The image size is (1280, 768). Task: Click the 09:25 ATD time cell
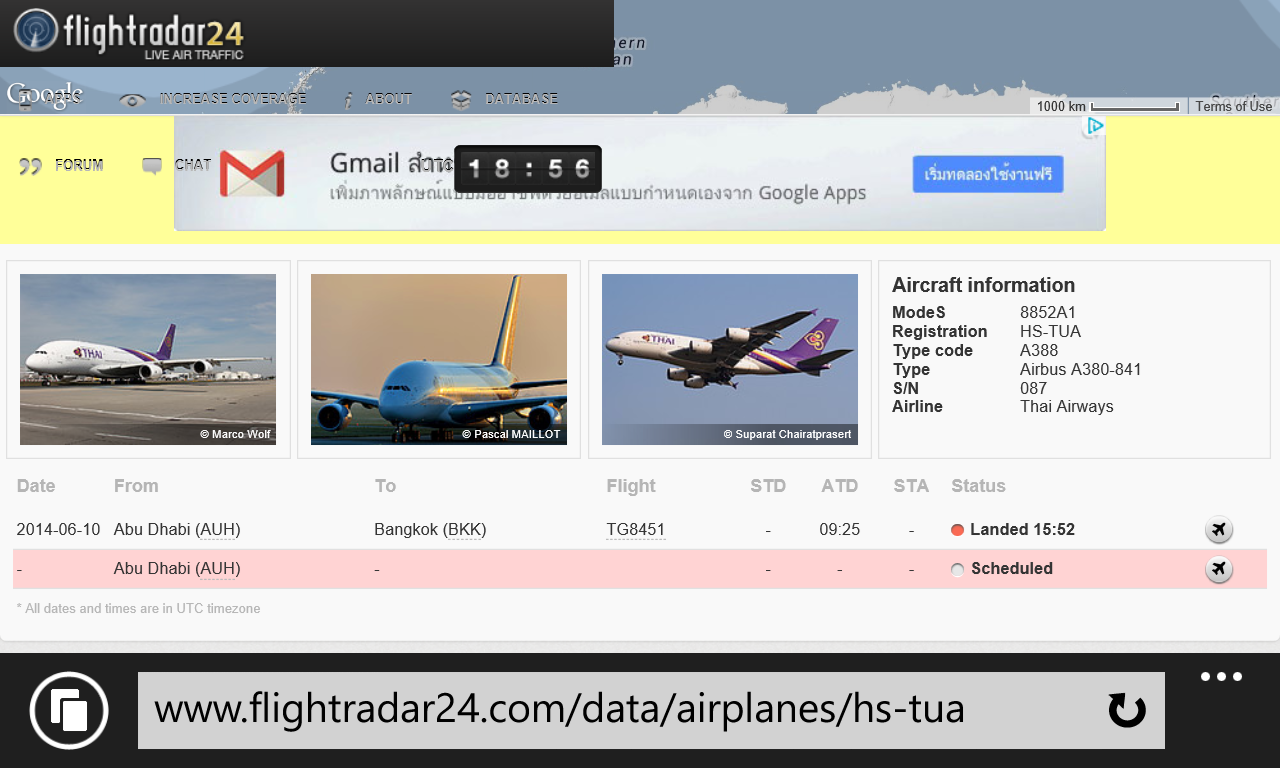840,530
